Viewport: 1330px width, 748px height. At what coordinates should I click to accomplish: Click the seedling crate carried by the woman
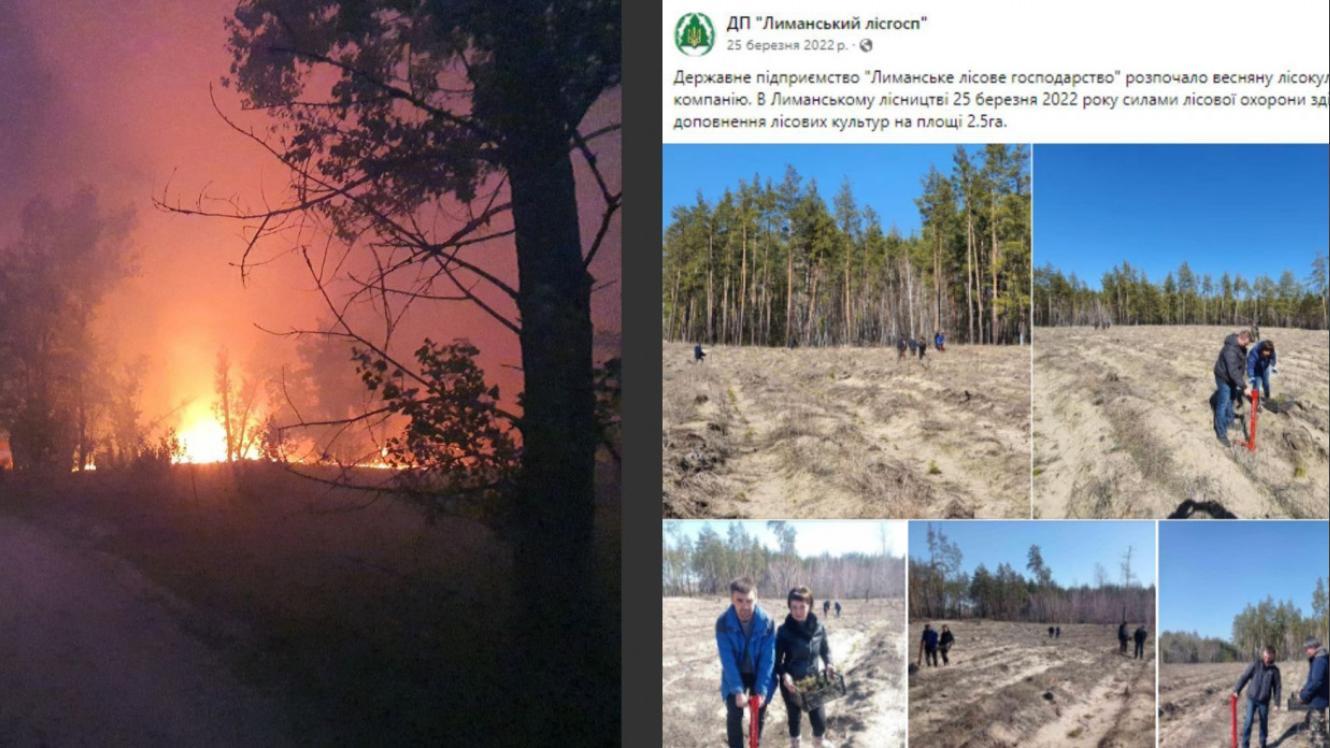(820, 689)
